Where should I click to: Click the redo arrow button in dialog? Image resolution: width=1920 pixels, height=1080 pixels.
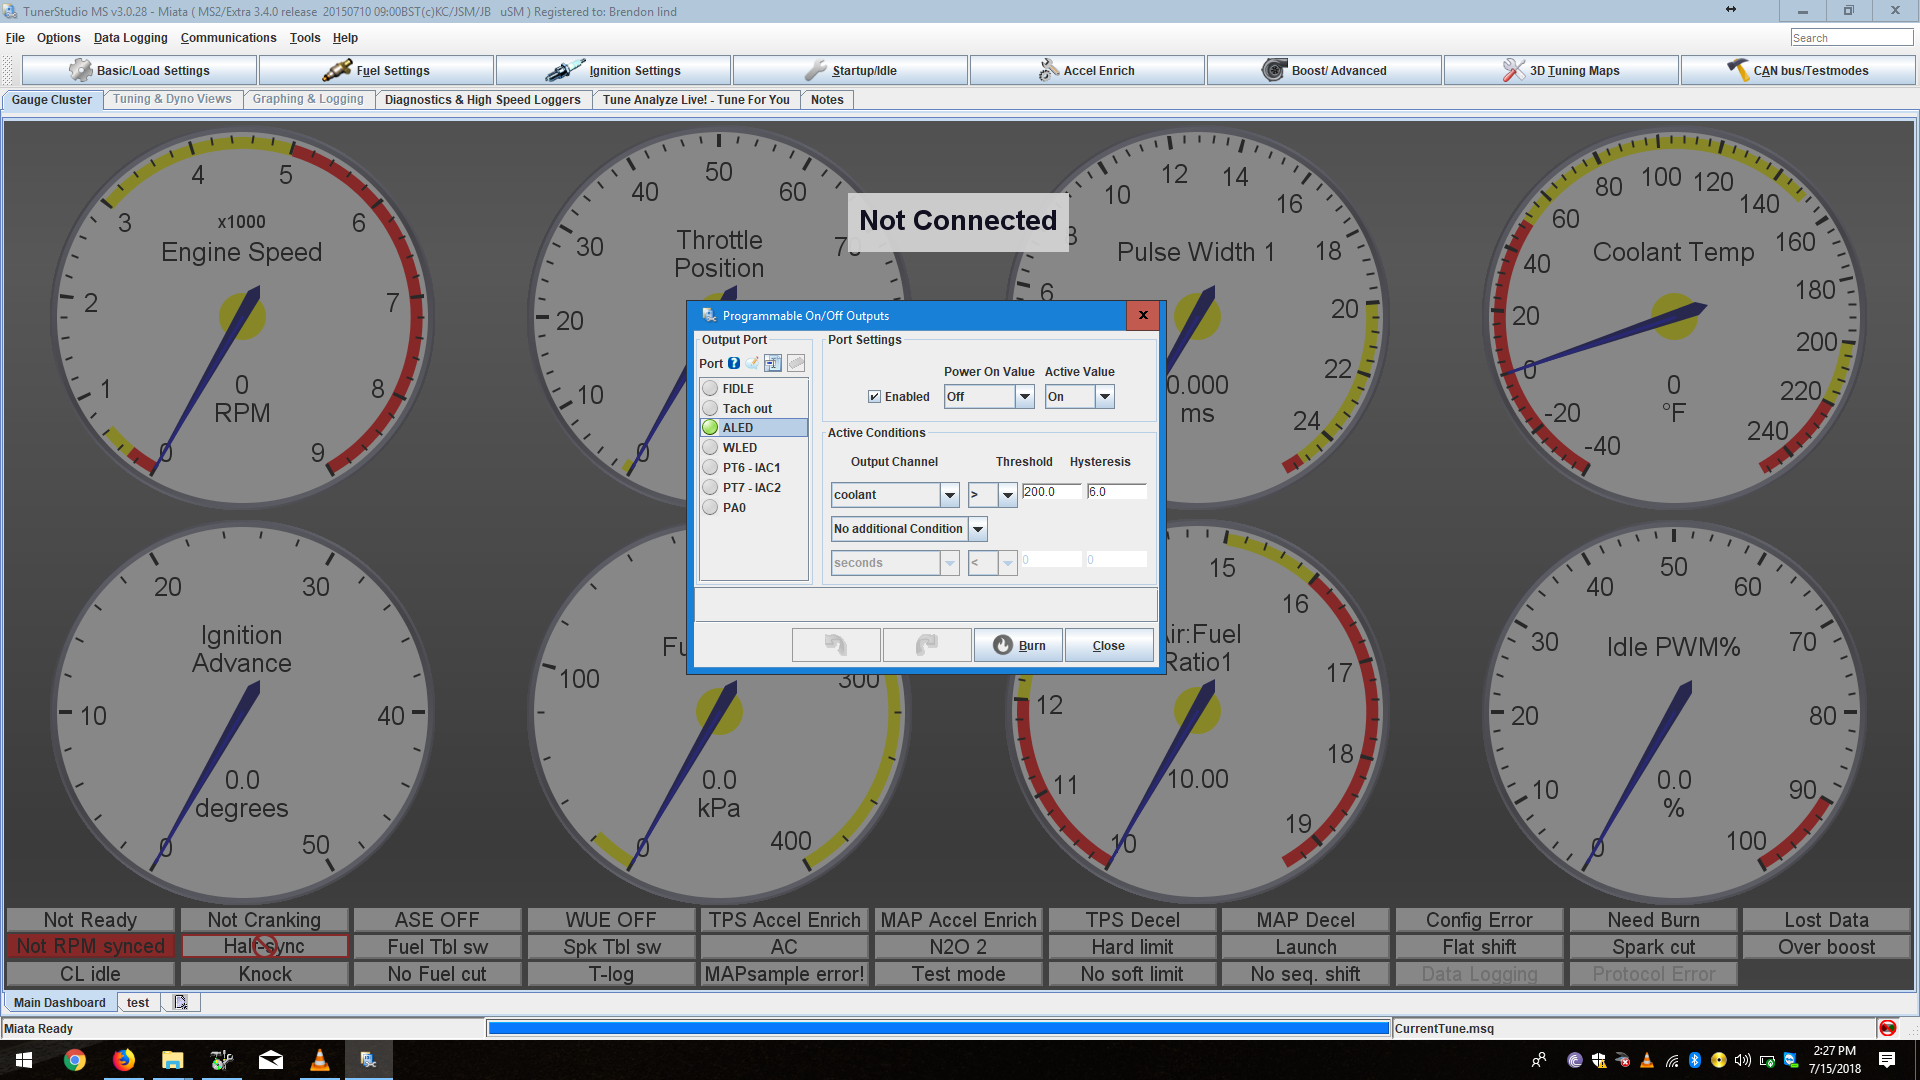point(927,645)
